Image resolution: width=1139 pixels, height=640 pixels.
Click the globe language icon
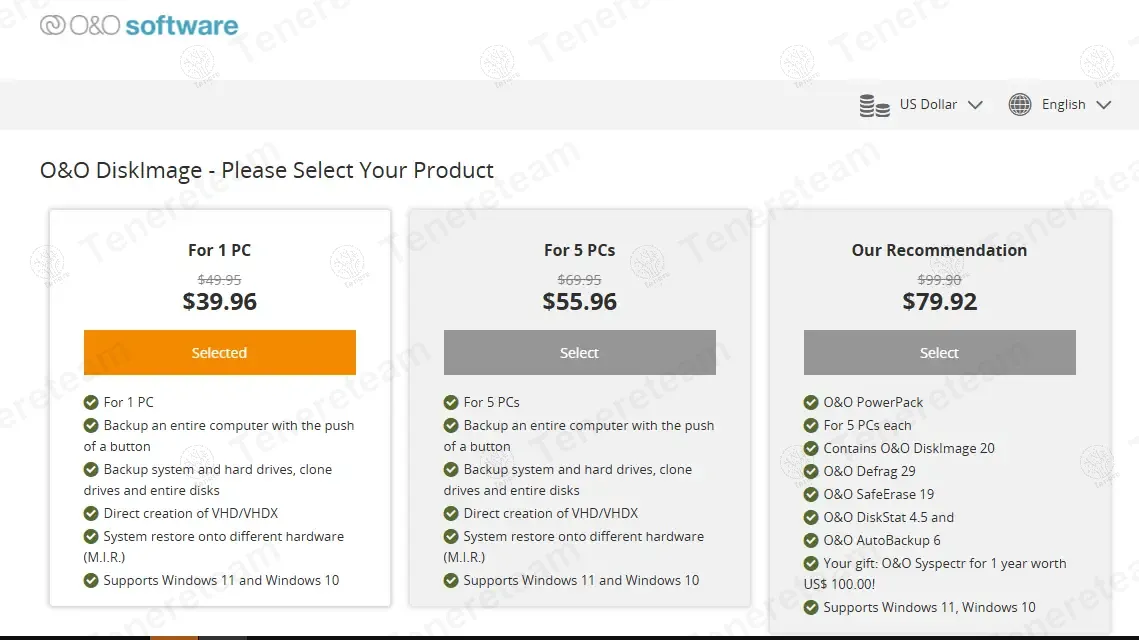pos(1019,105)
